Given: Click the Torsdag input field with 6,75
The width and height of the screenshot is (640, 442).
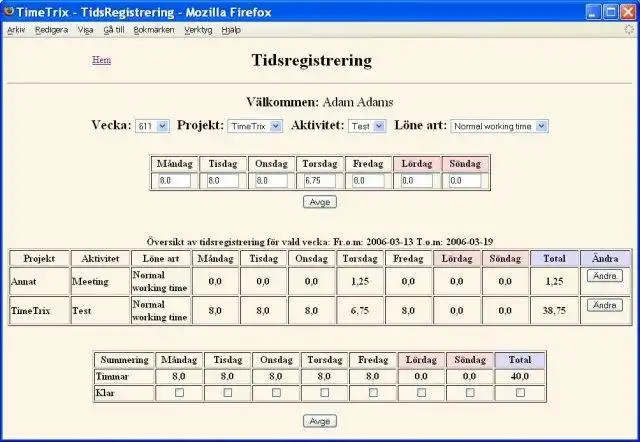Looking at the screenshot, I should point(320,180).
